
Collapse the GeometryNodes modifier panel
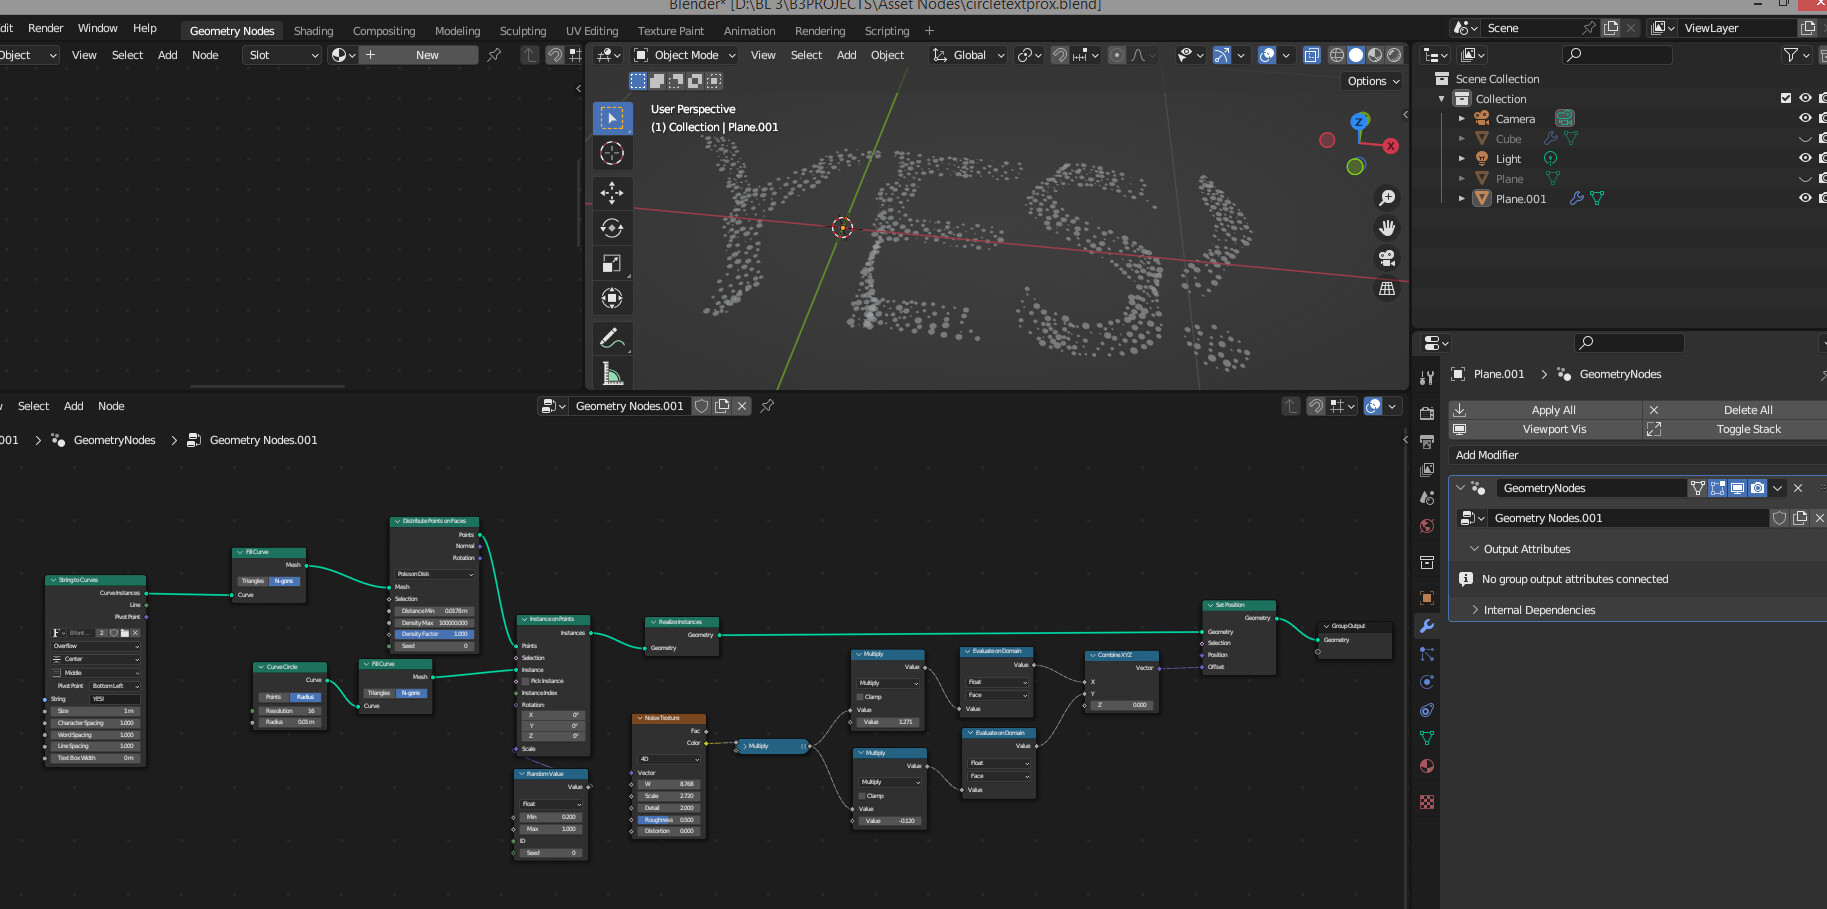point(1460,488)
